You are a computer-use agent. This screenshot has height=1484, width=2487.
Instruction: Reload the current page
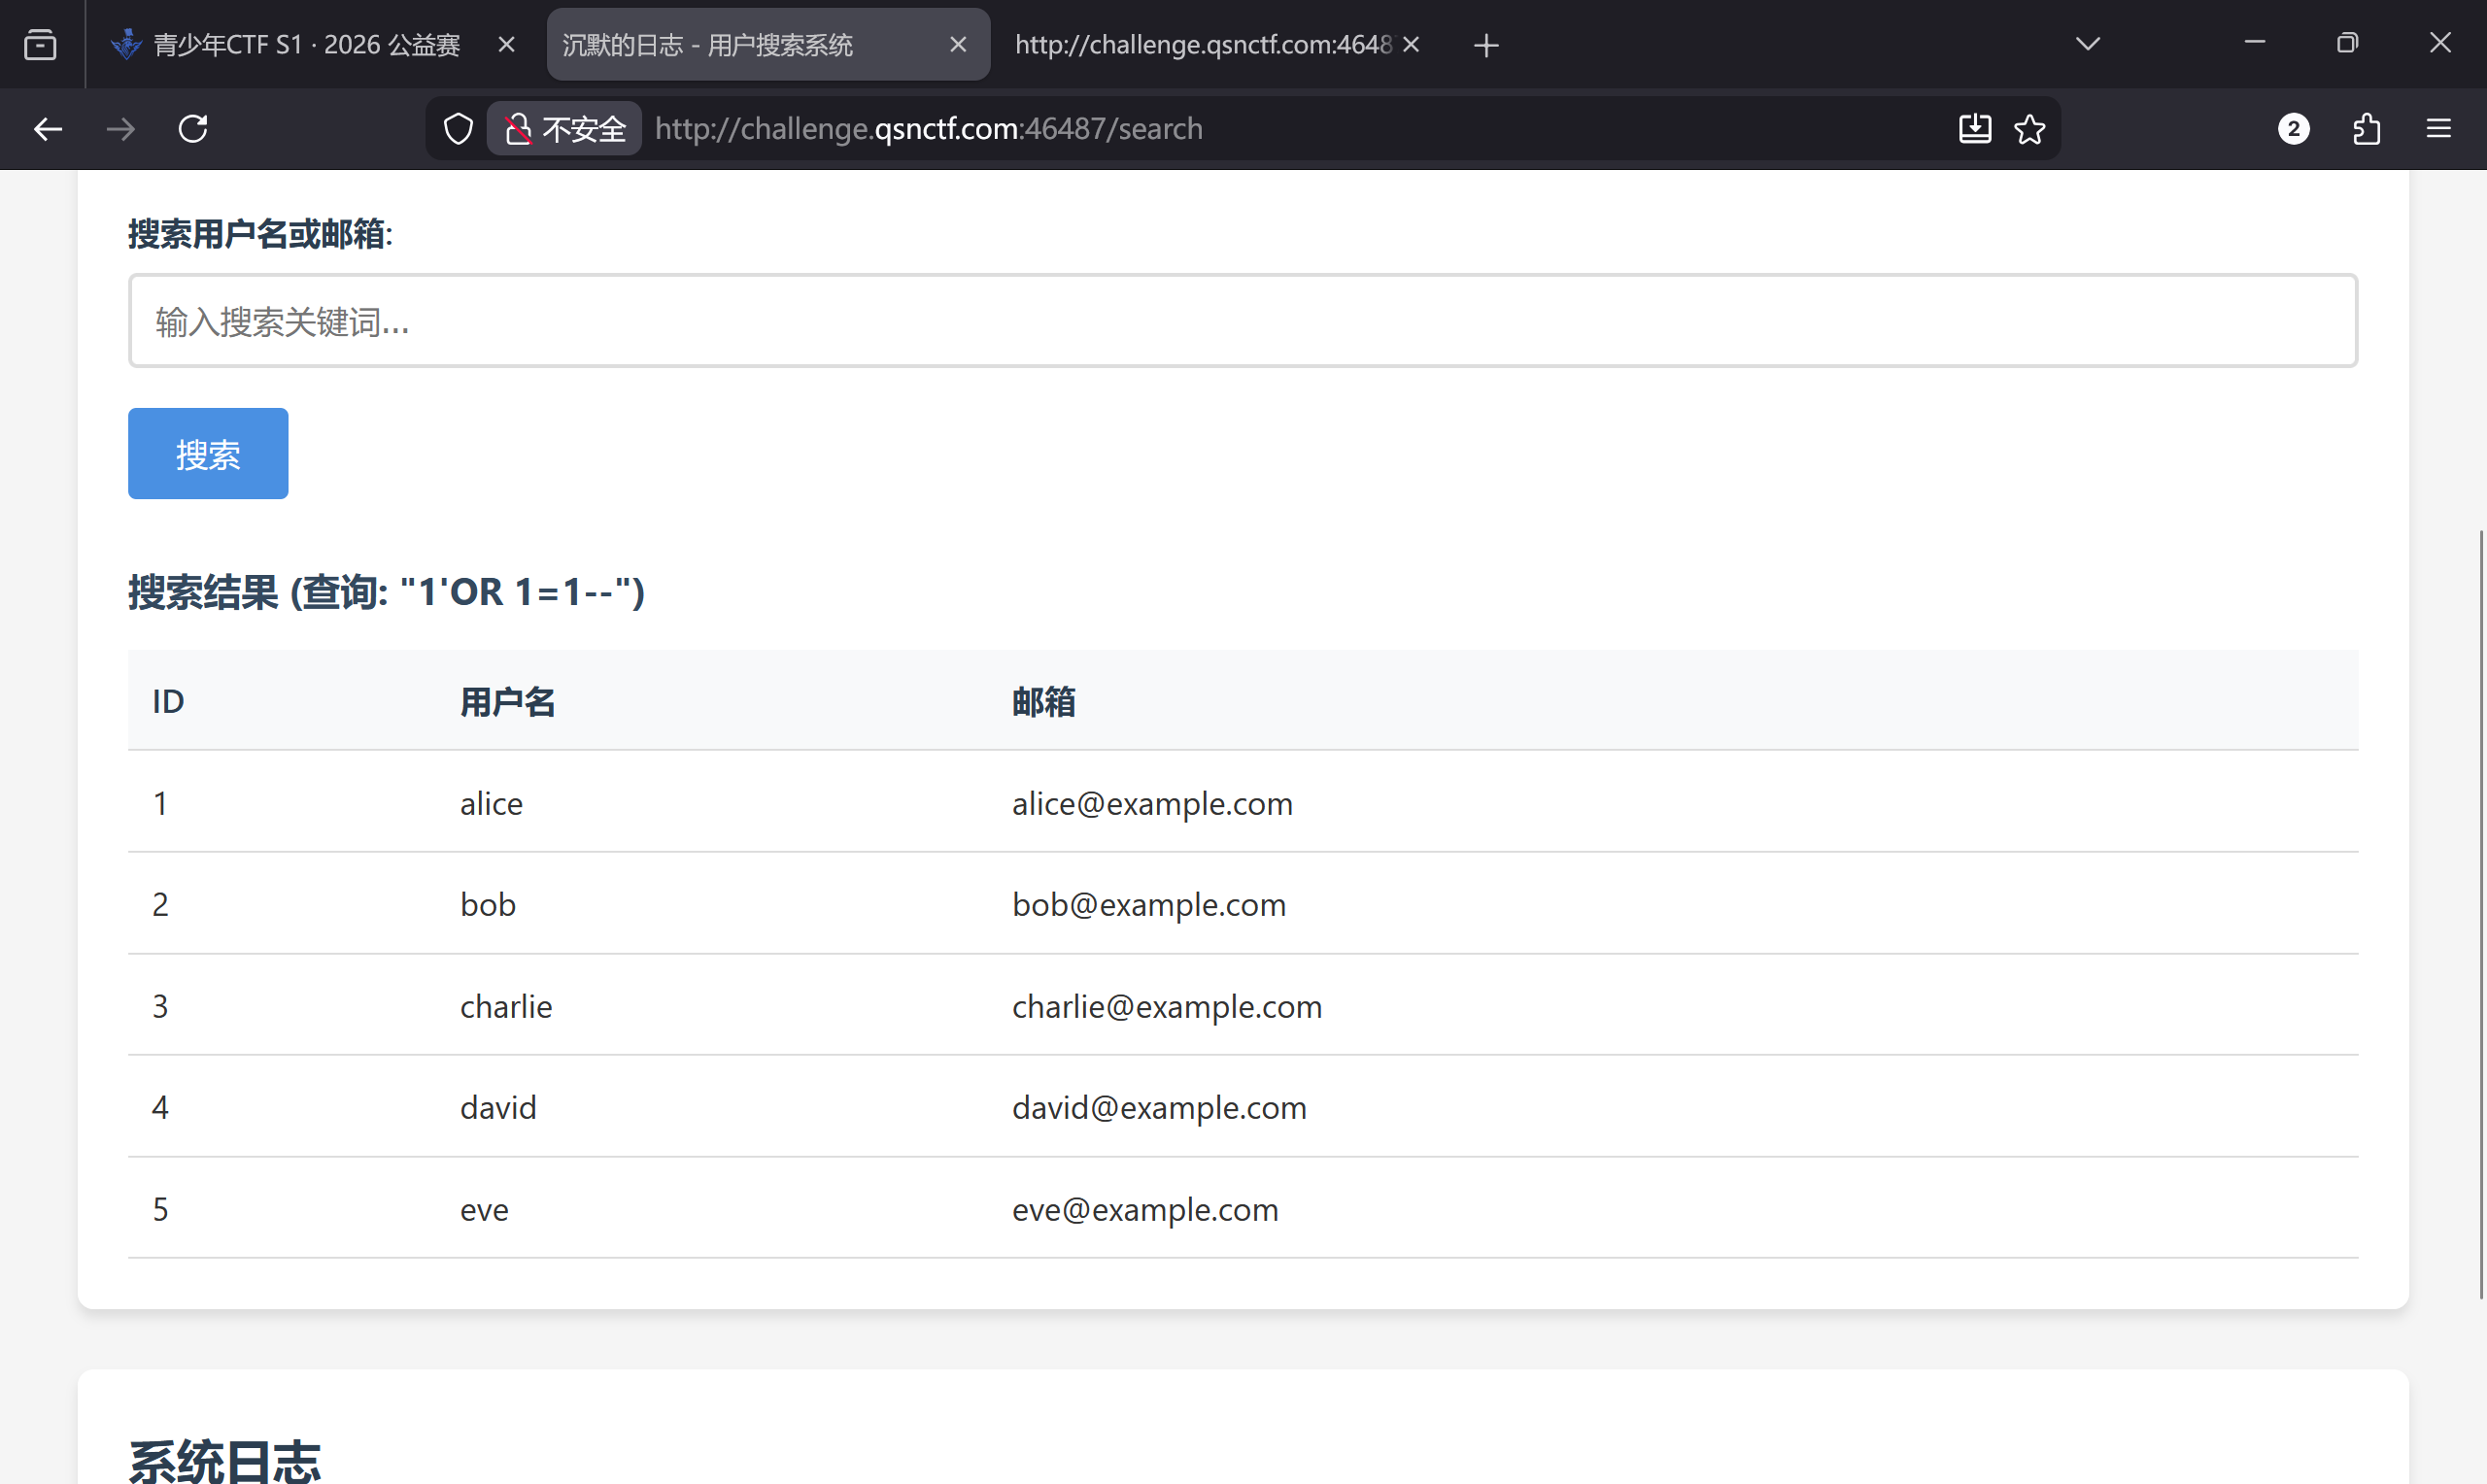pos(193,129)
